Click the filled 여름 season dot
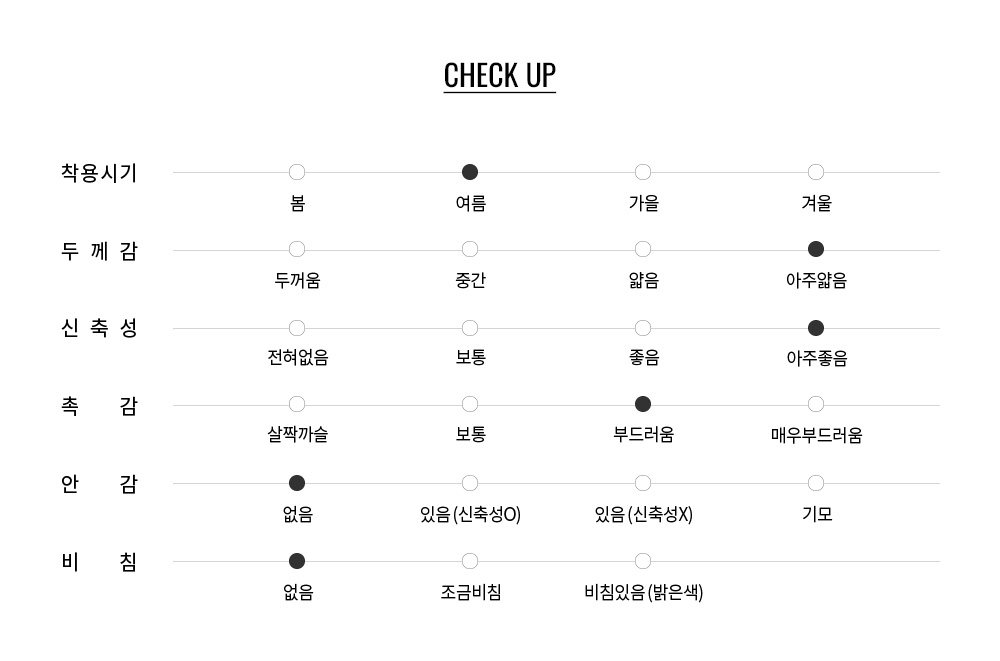 (x=470, y=172)
